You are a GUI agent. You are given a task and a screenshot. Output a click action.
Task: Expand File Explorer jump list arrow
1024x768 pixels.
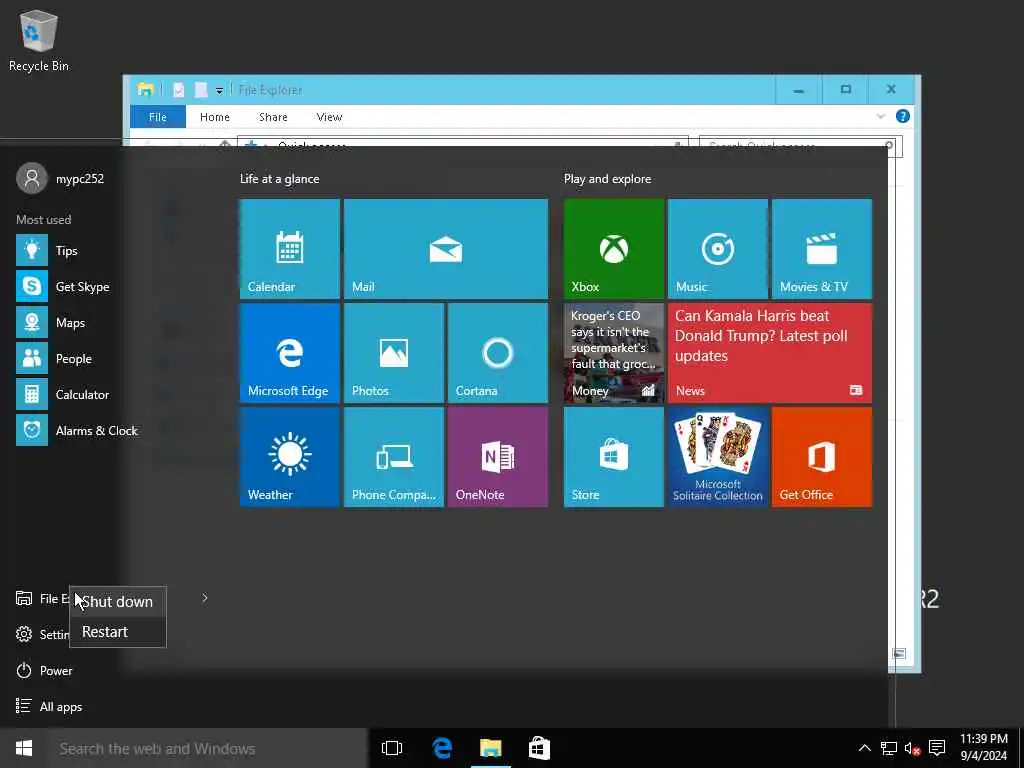coord(204,598)
